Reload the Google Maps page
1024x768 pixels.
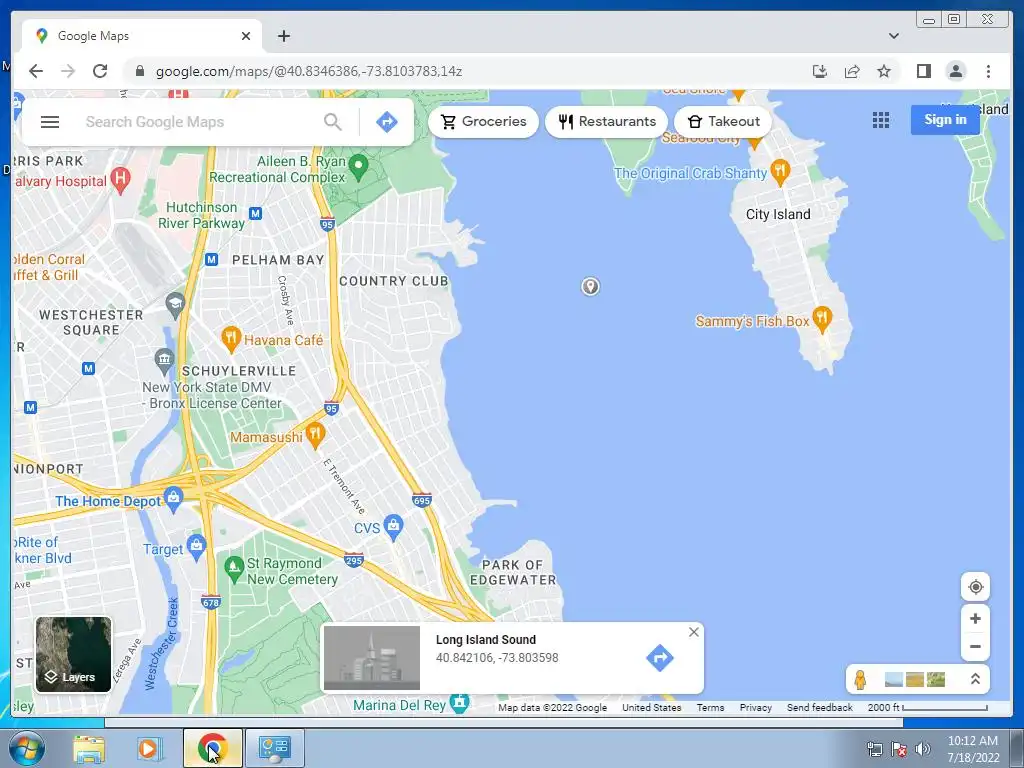(100, 71)
